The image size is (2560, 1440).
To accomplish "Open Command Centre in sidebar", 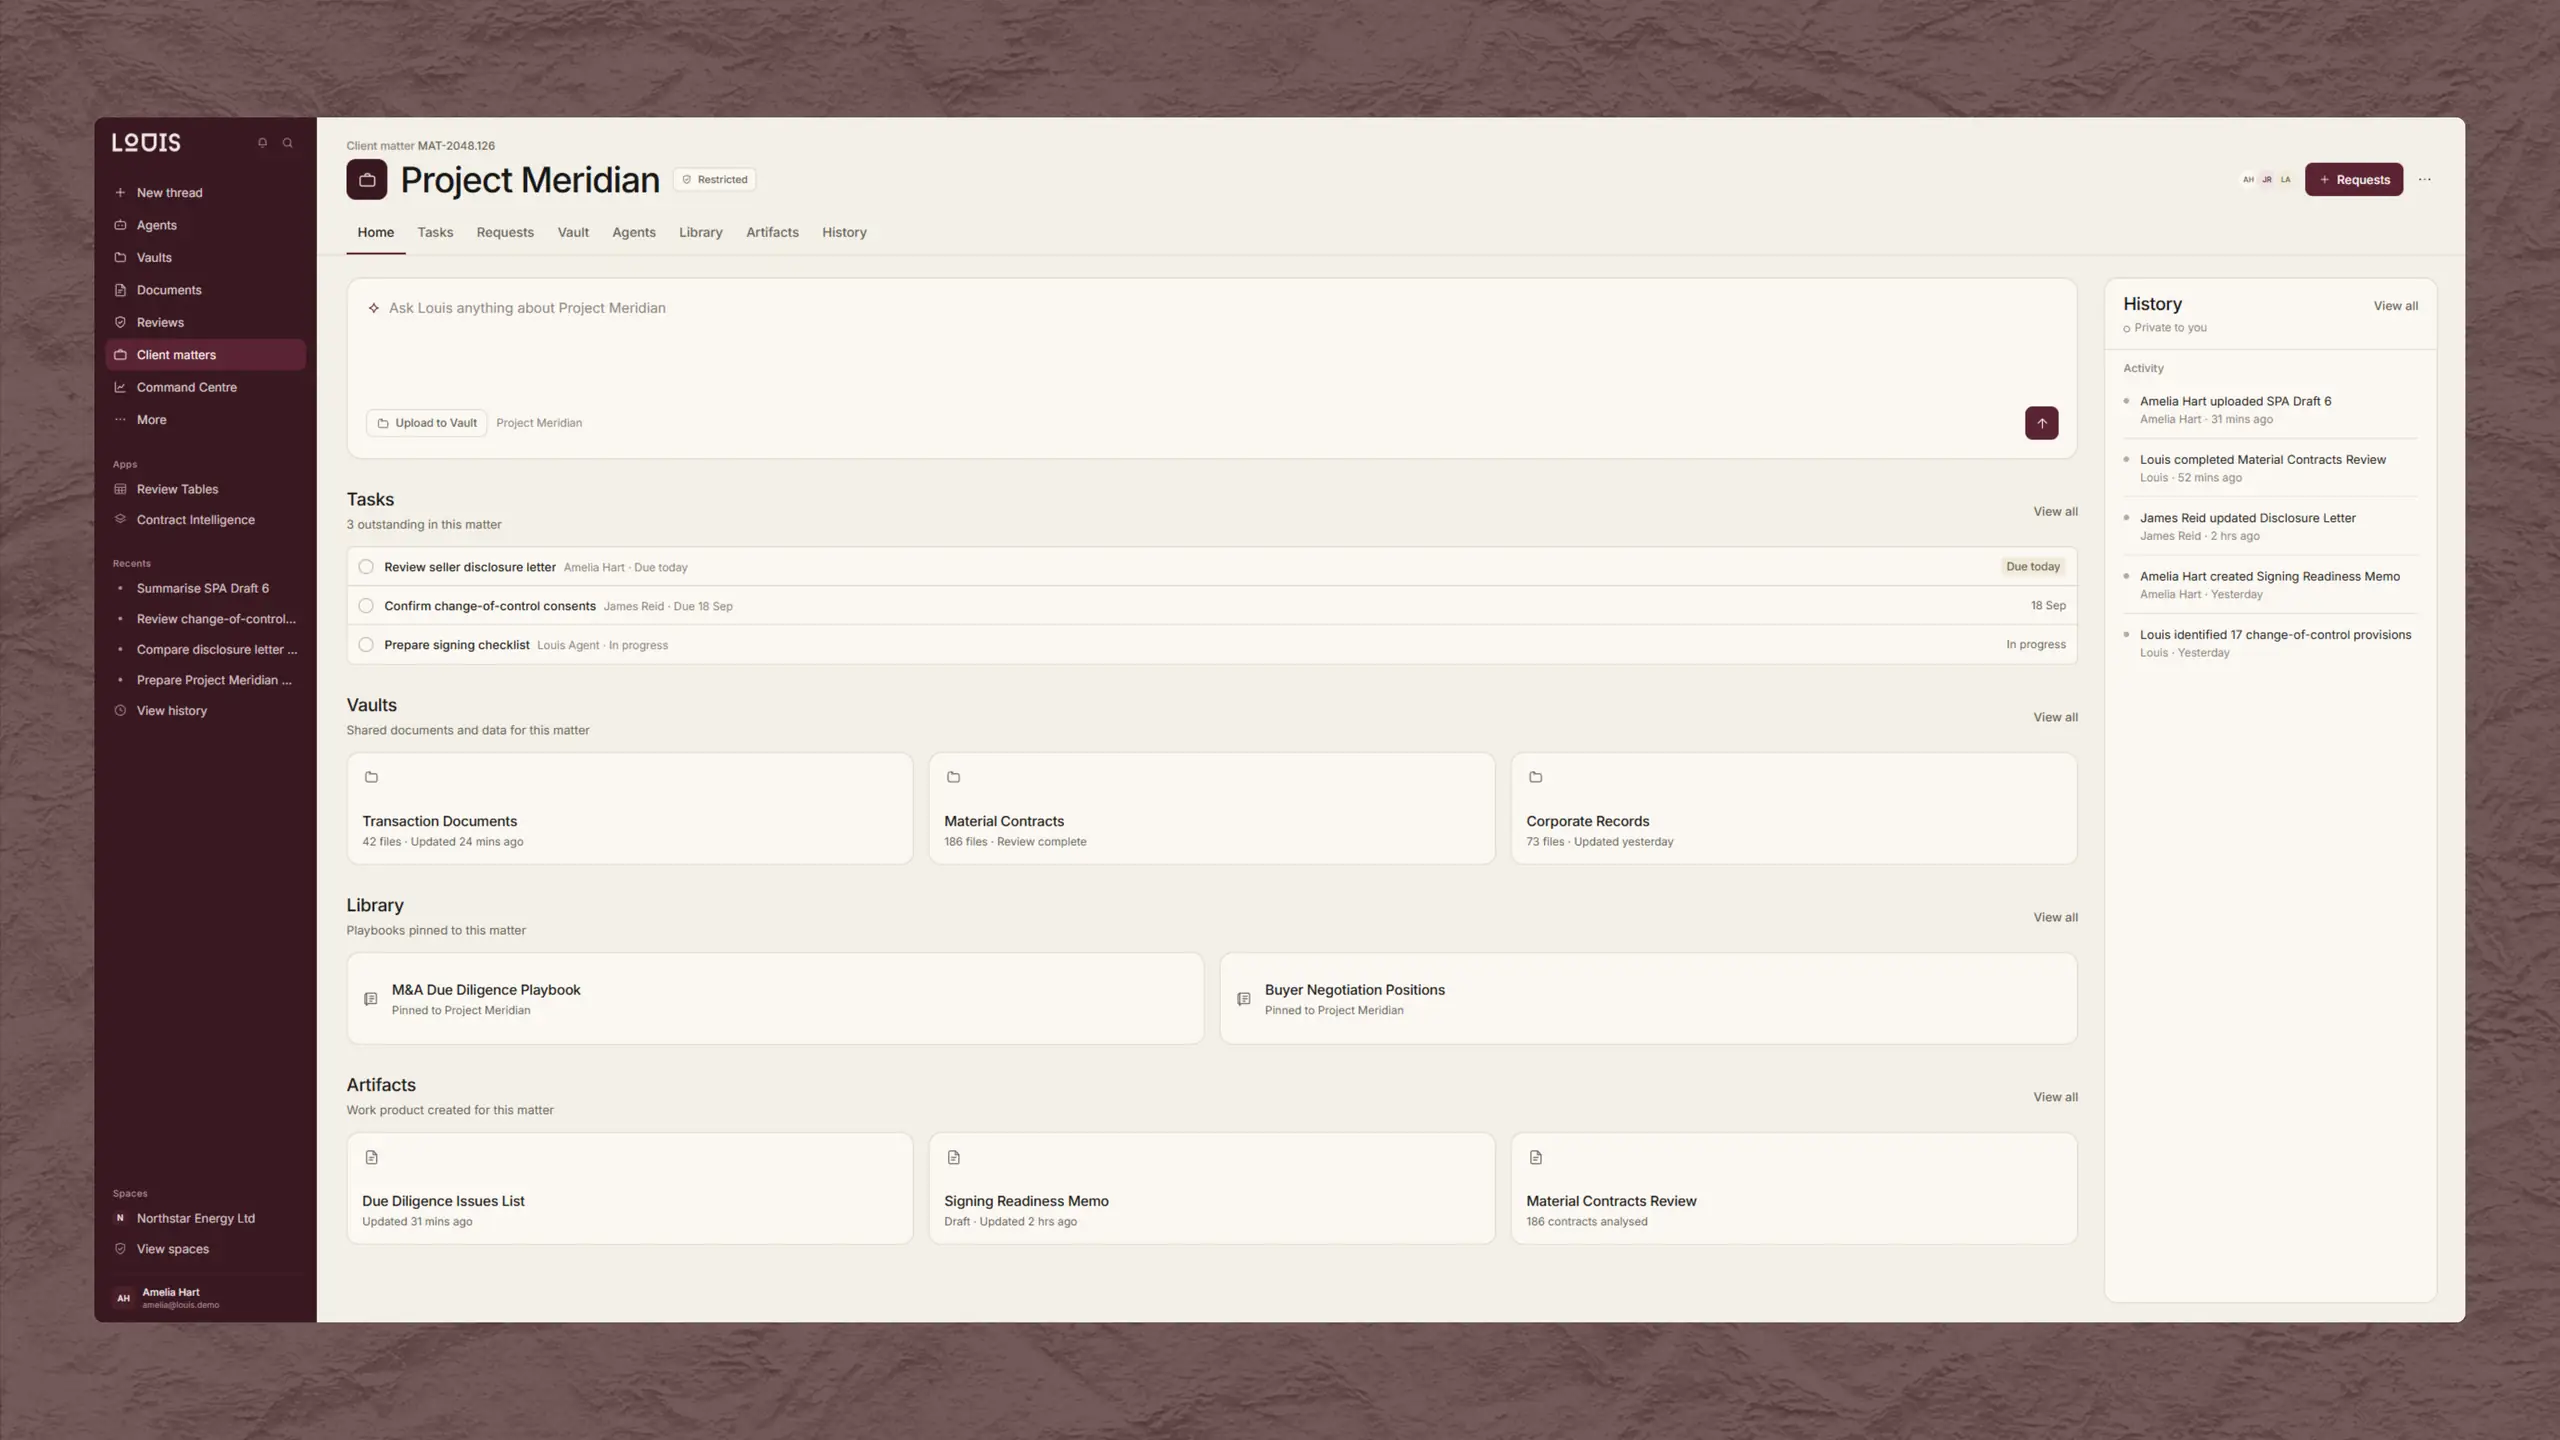I will click(x=205, y=387).
